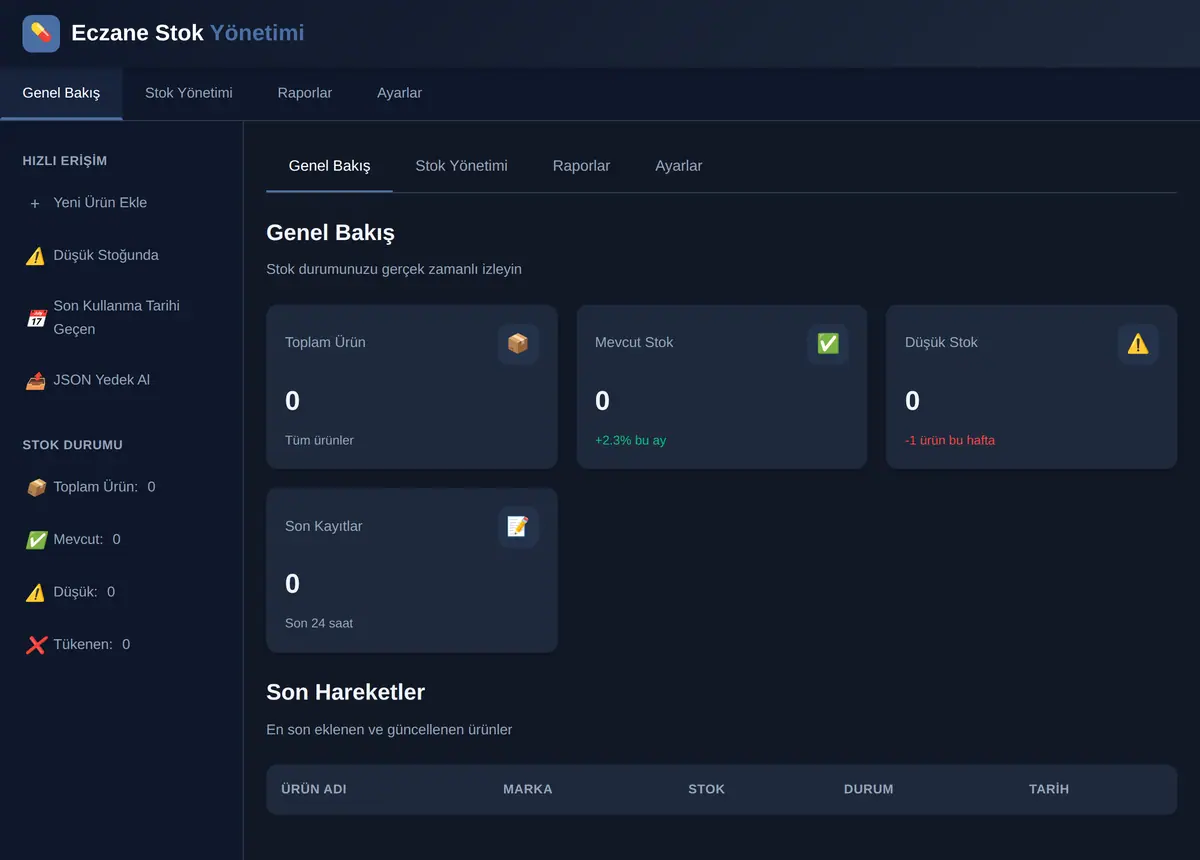Select the Genel Bakış tab in content area
Viewport: 1200px width, 860px height.
pos(329,166)
